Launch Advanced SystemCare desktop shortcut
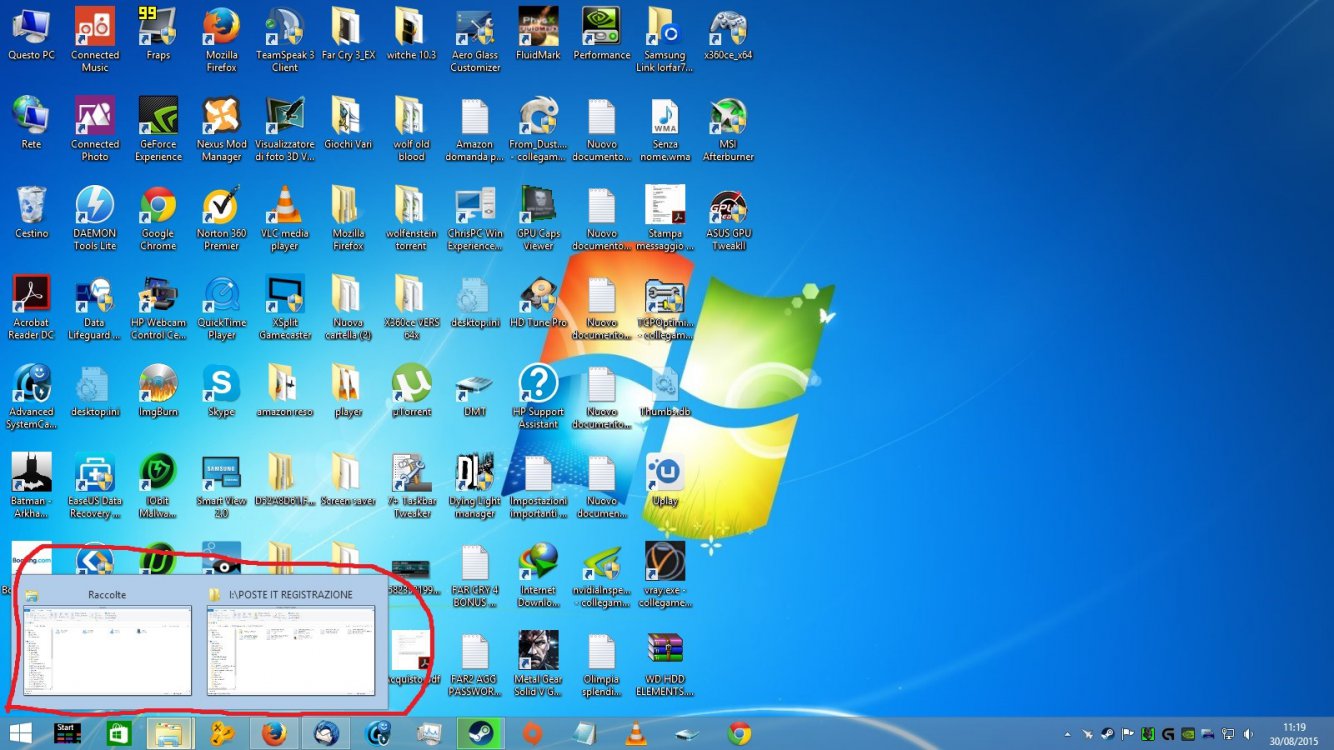Screen dimensions: 1334x750 pyautogui.click(x=31, y=396)
